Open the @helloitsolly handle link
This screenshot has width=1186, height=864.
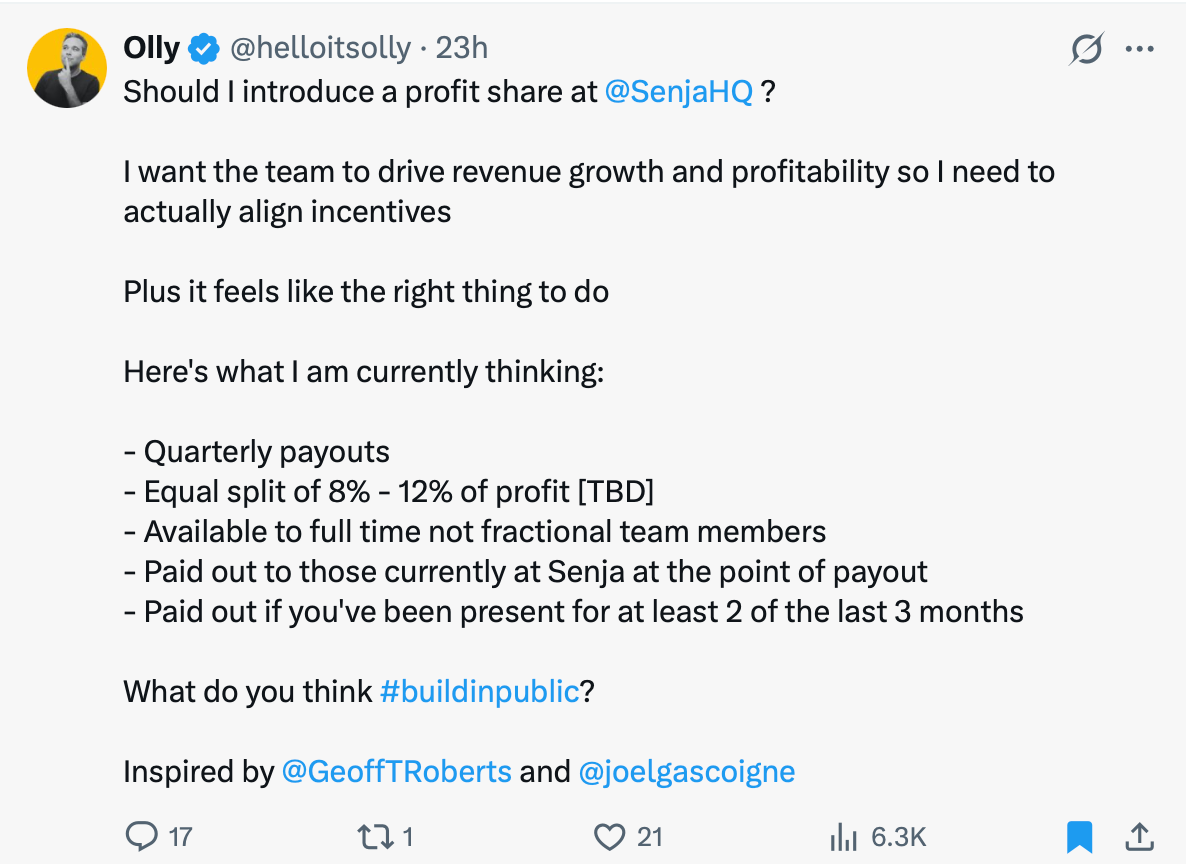click(x=320, y=48)
